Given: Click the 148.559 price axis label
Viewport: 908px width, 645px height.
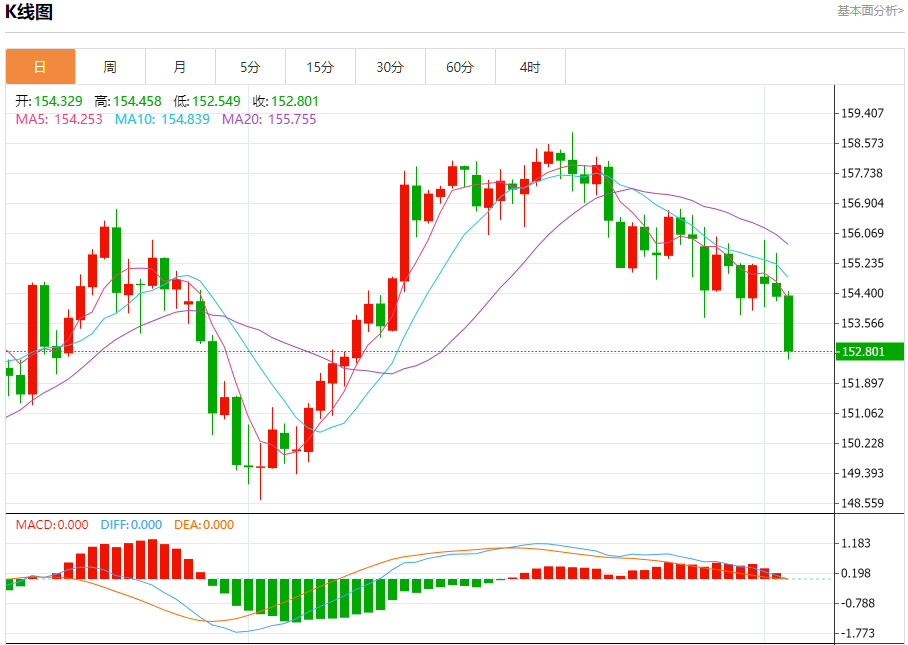Looking at the screenshot, I should [863, 503].
